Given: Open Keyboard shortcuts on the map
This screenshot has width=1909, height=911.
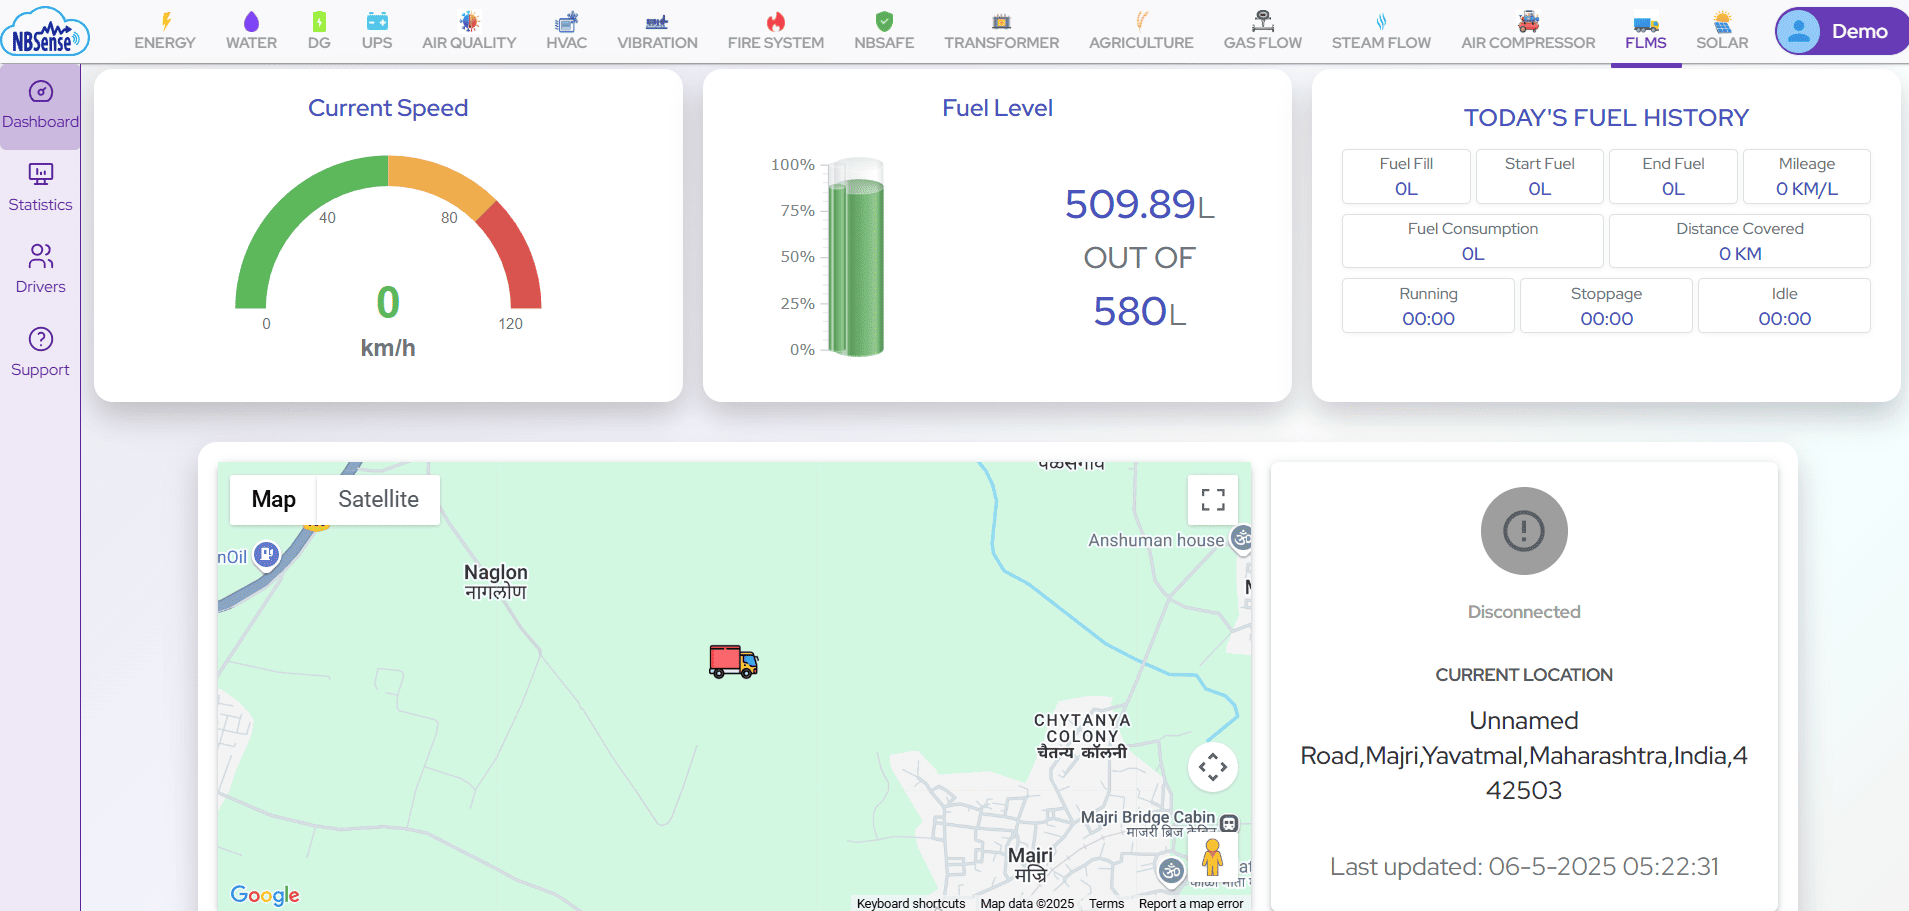Looking at the screenshot, I should (911, 903).
